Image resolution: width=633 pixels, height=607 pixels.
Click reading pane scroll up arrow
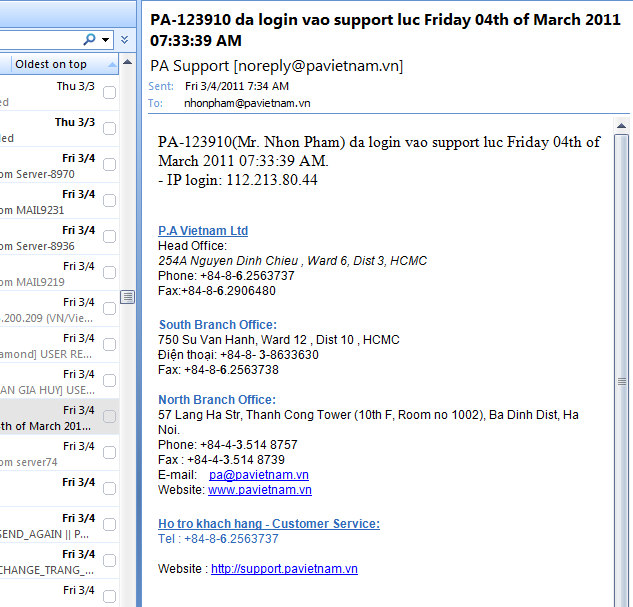point(622,126)
